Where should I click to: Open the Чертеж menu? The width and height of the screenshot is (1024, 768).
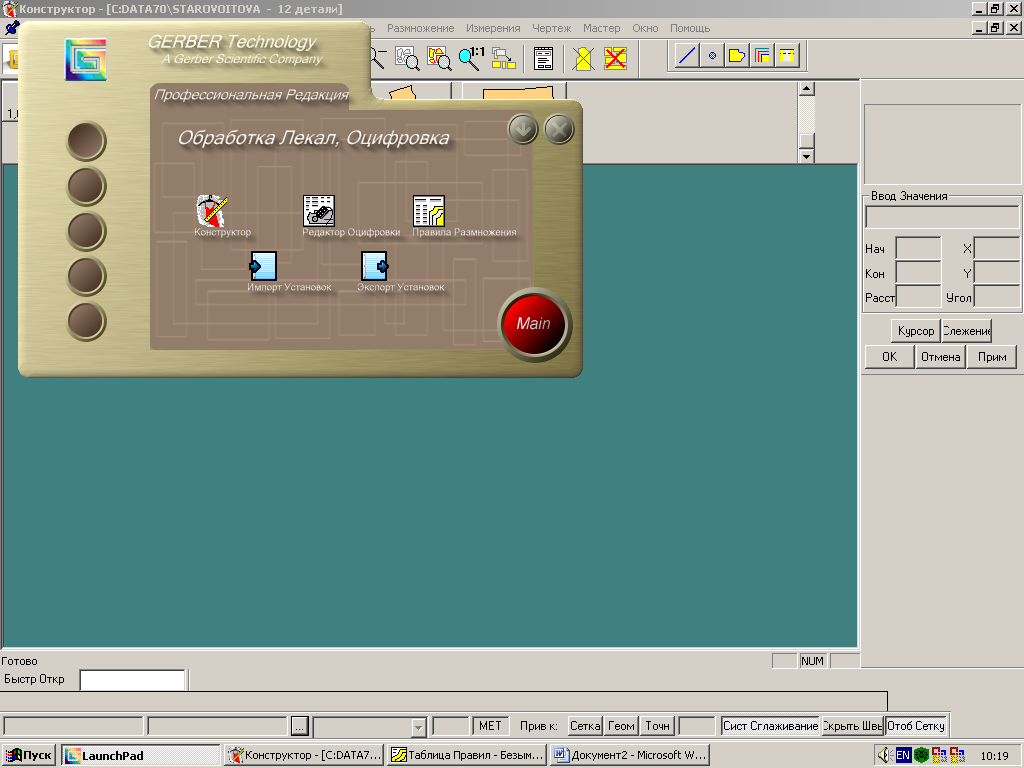click(x=551, y=28)
